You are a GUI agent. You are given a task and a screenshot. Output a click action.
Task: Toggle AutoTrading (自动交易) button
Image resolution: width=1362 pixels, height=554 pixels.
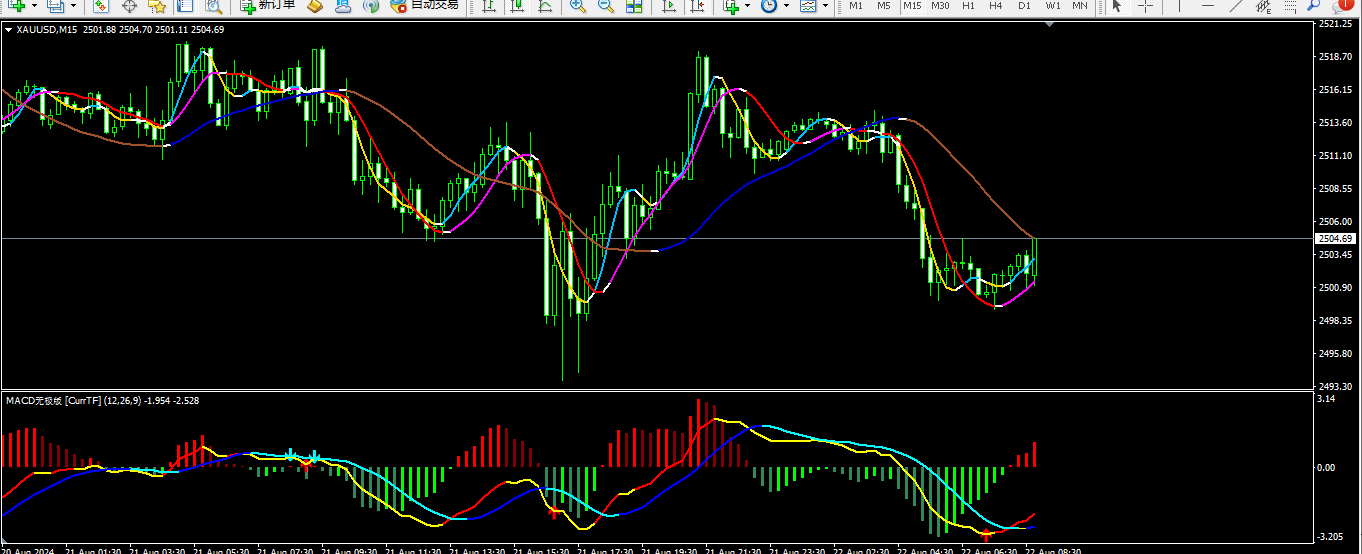pos(424,5)
